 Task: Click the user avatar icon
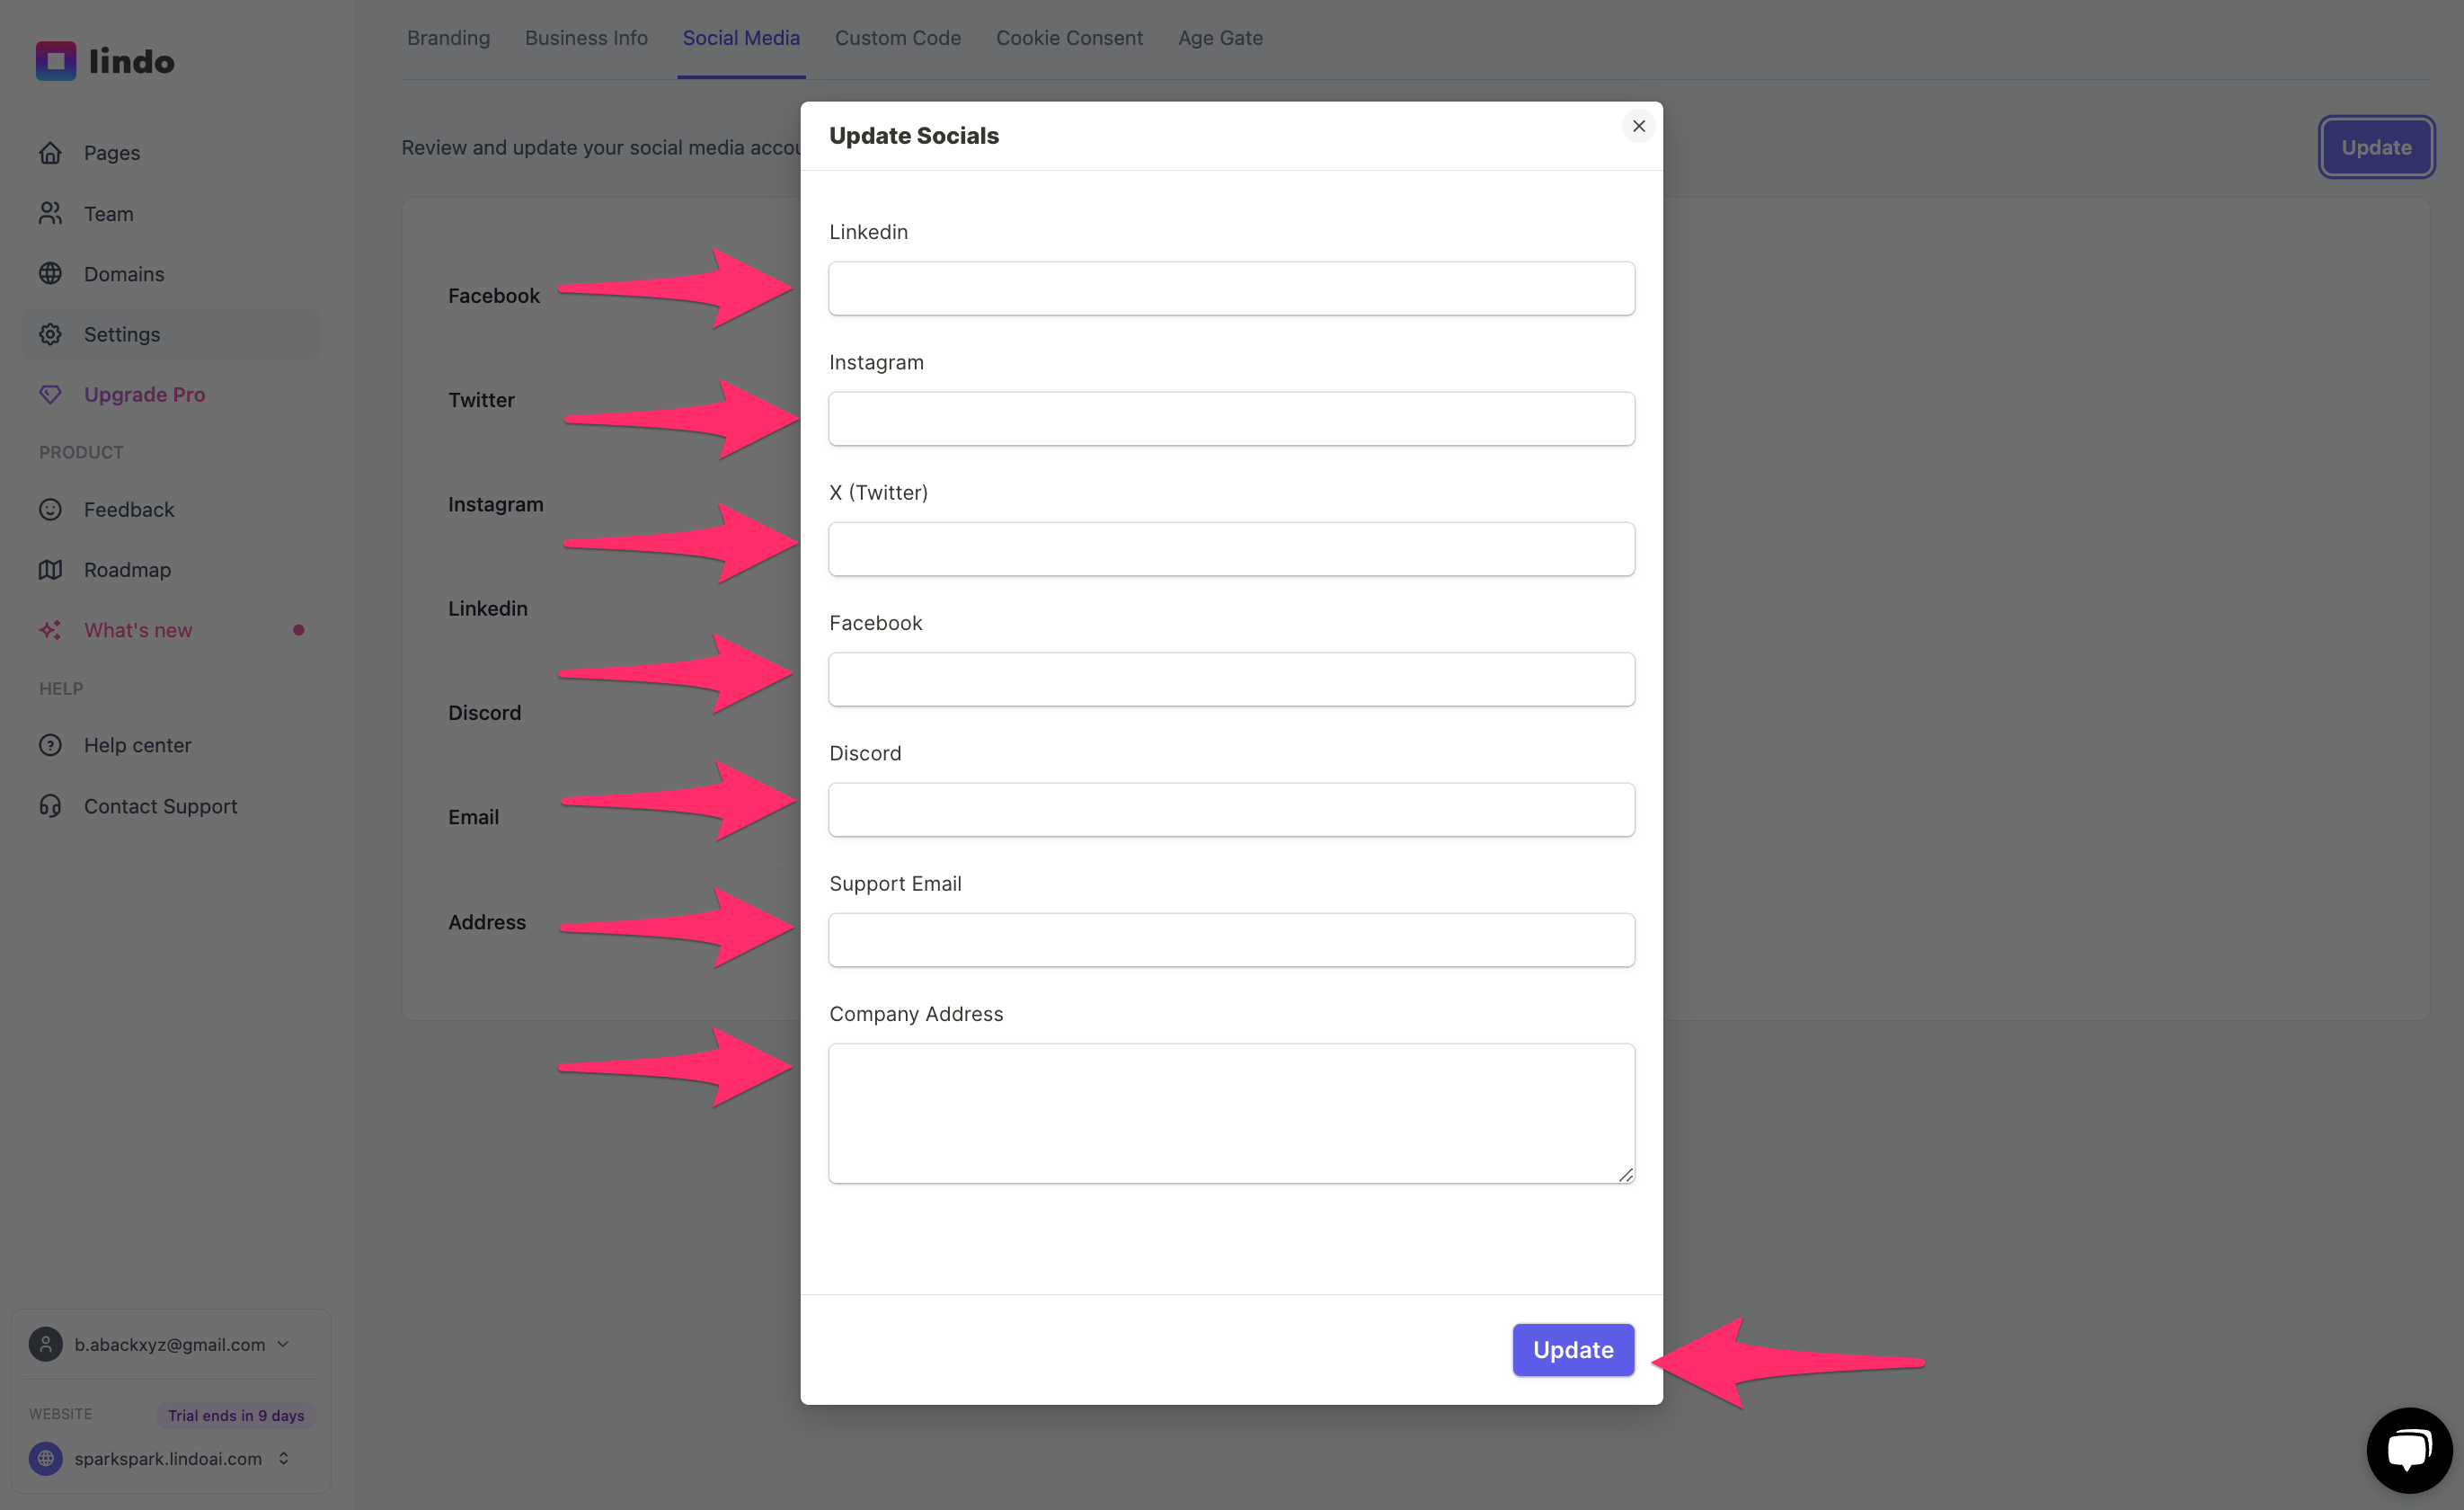click(46, 1344)
